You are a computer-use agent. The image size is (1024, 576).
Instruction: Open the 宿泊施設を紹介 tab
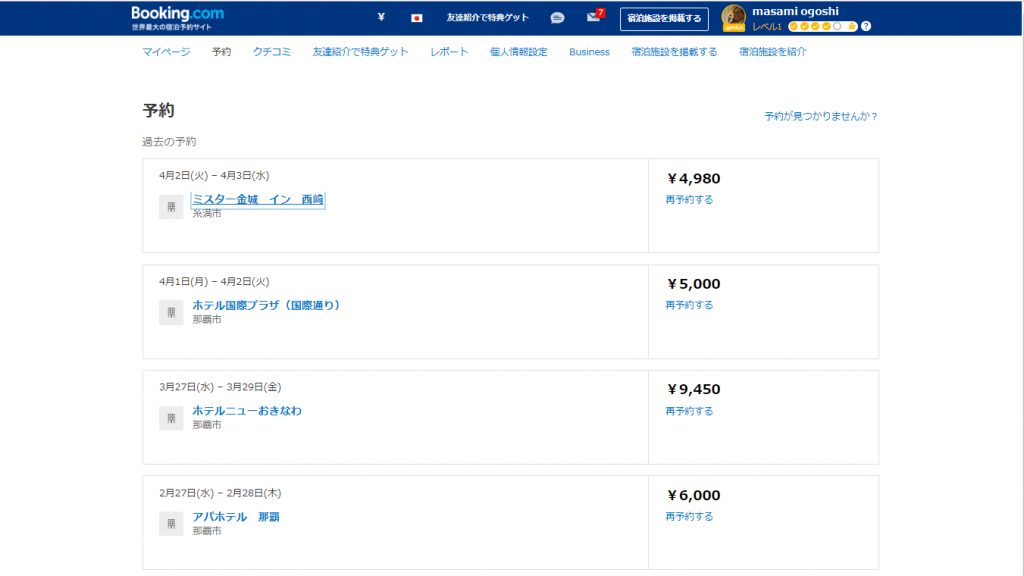coord(773,52)
